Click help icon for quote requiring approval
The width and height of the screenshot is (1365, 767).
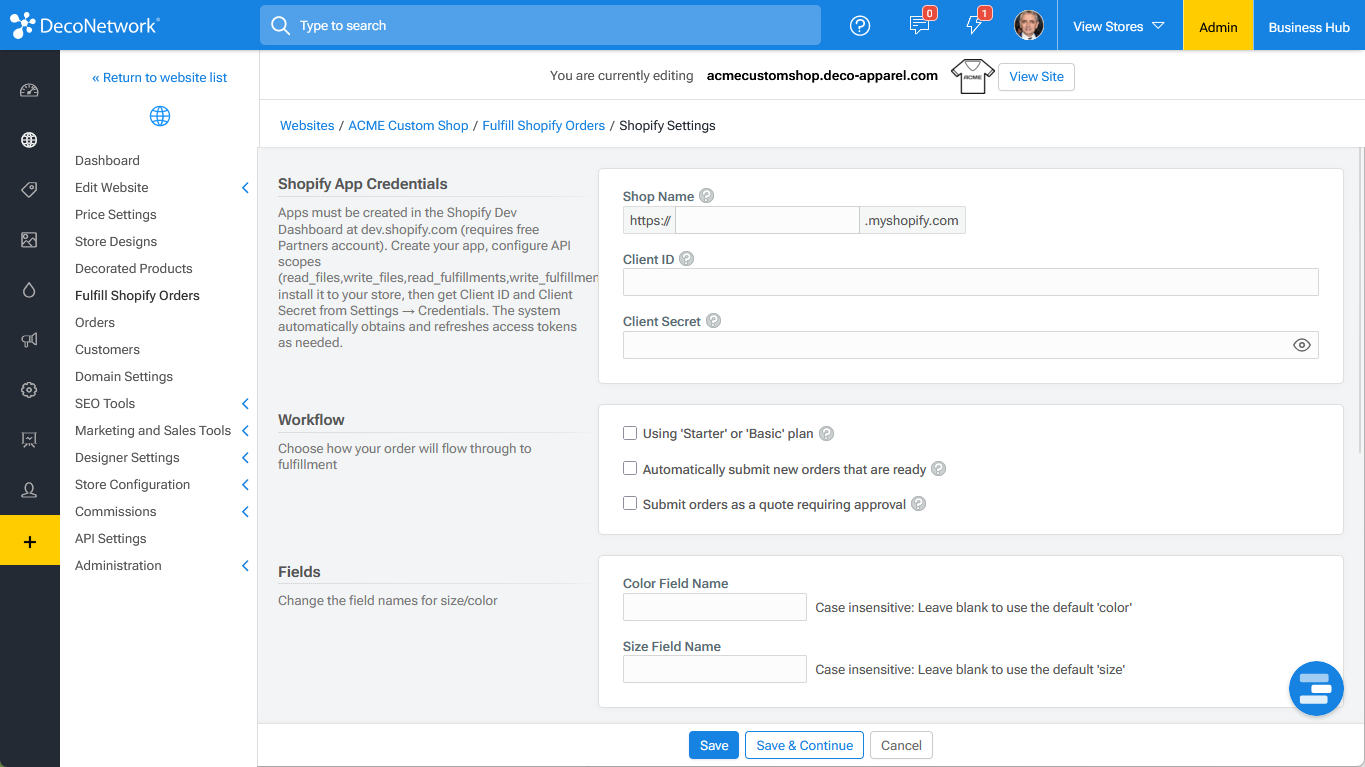[x=918, y=504]
